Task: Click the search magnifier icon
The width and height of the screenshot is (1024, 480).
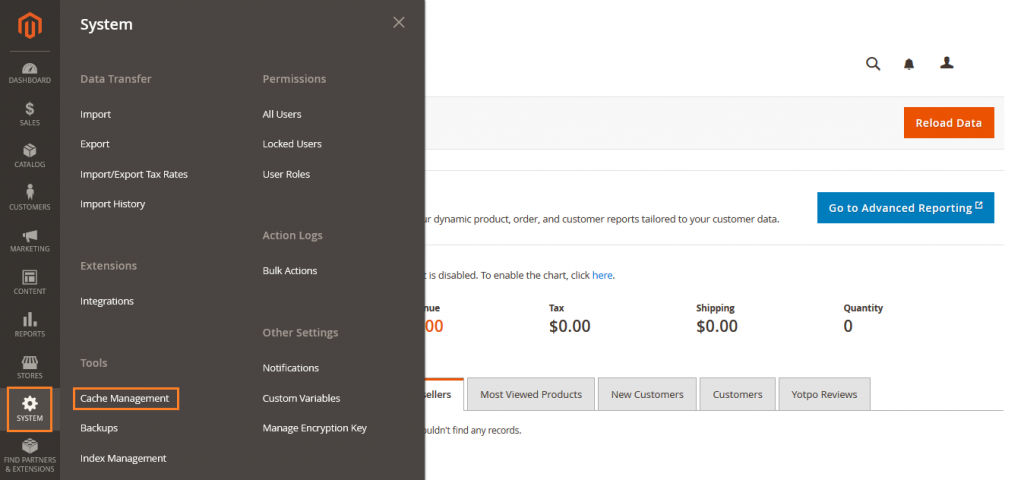Action: 873,63
